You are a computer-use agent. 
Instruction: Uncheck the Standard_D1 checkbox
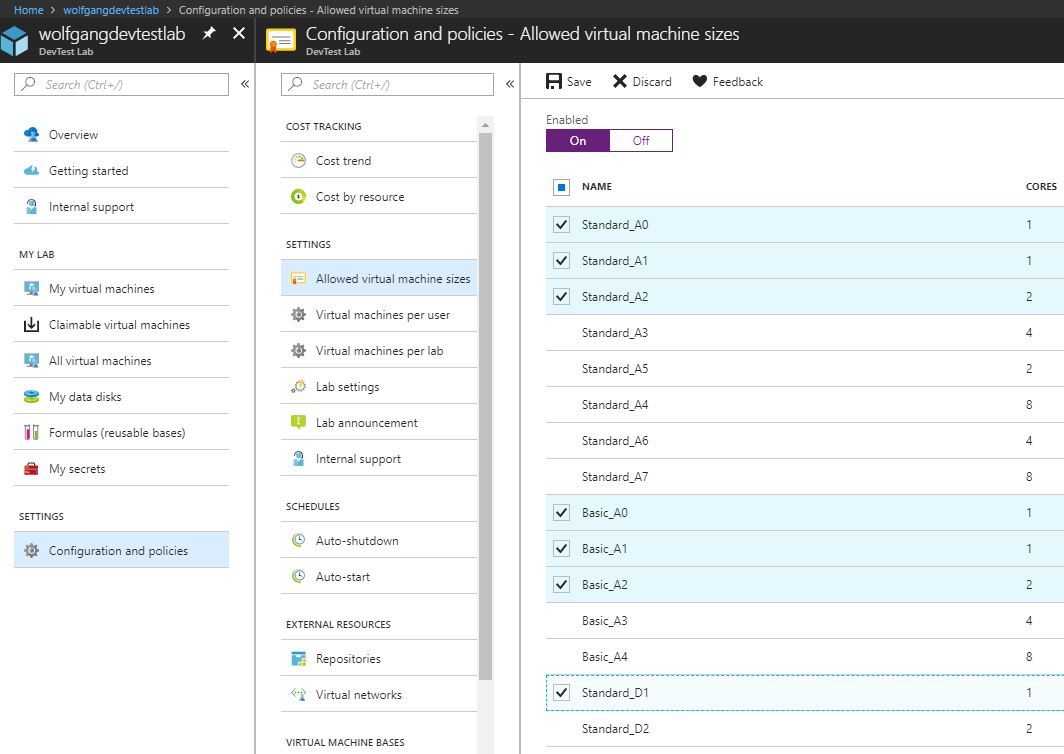point(561,692)
